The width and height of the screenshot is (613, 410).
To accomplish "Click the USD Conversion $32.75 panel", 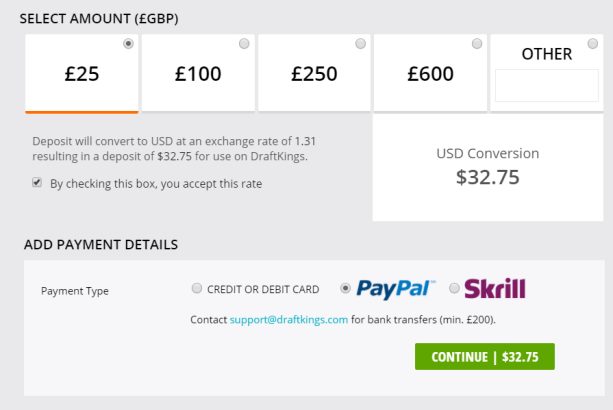I will click(488, 168).
